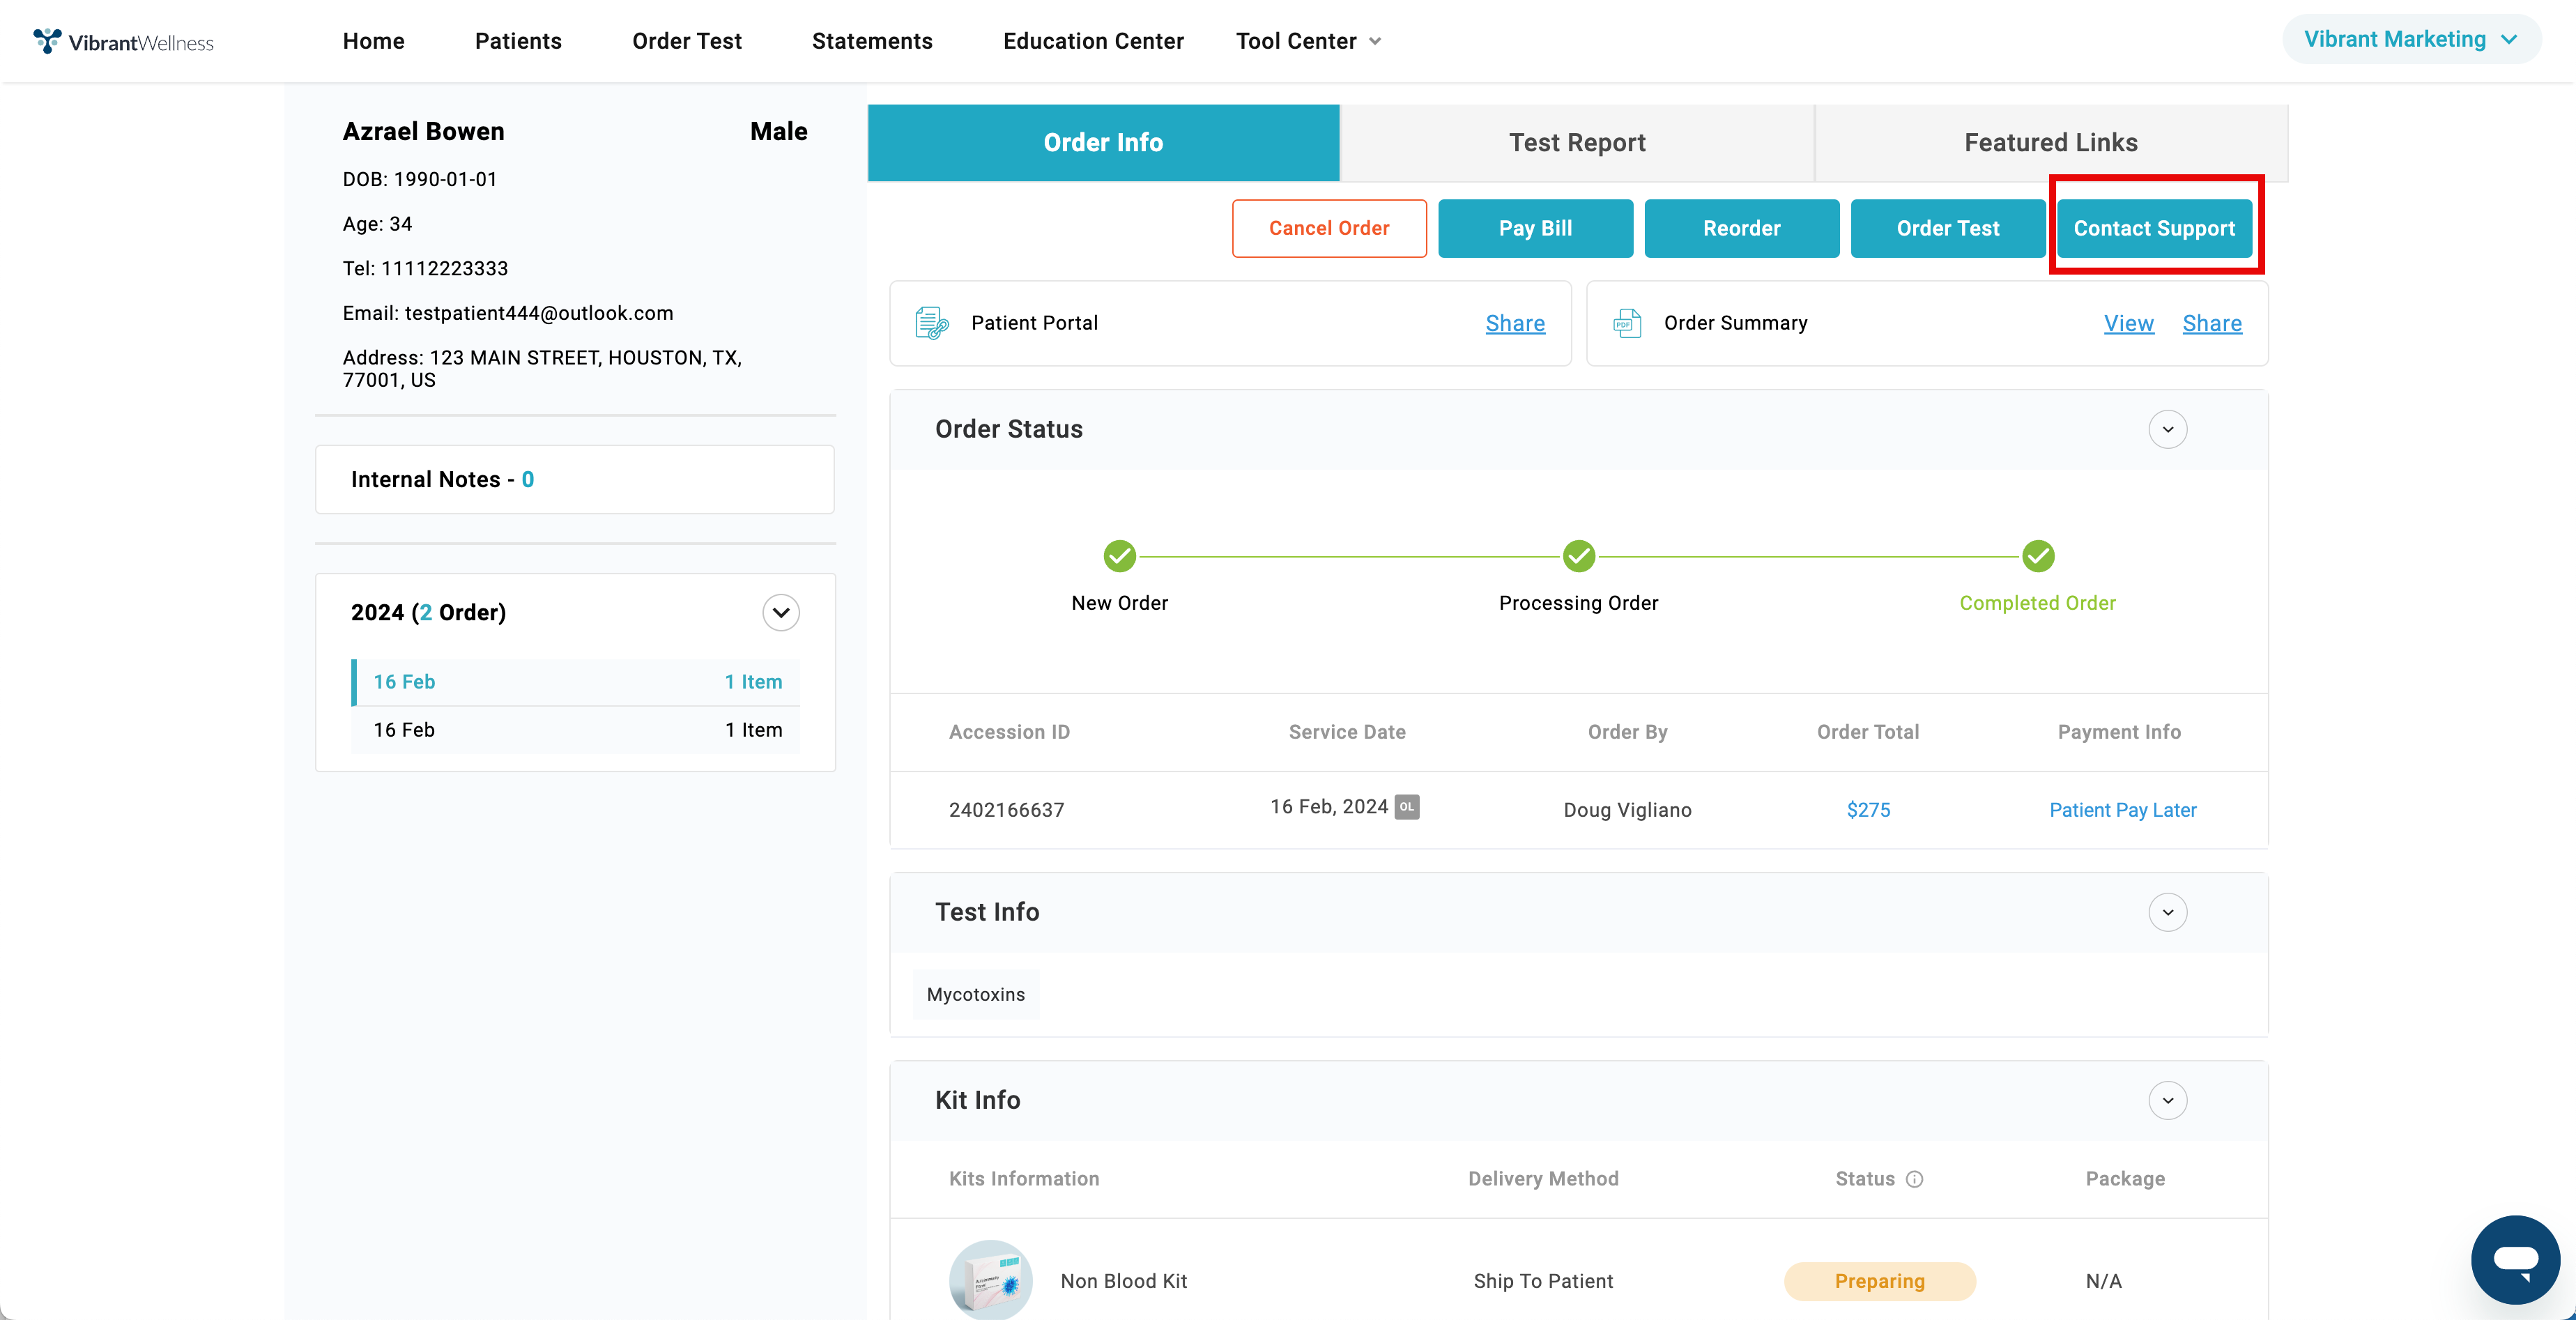This screenshot has width=2576, height=1320.
Task: Click the Vibrant Wellness logo
Action: pos(123,41)
